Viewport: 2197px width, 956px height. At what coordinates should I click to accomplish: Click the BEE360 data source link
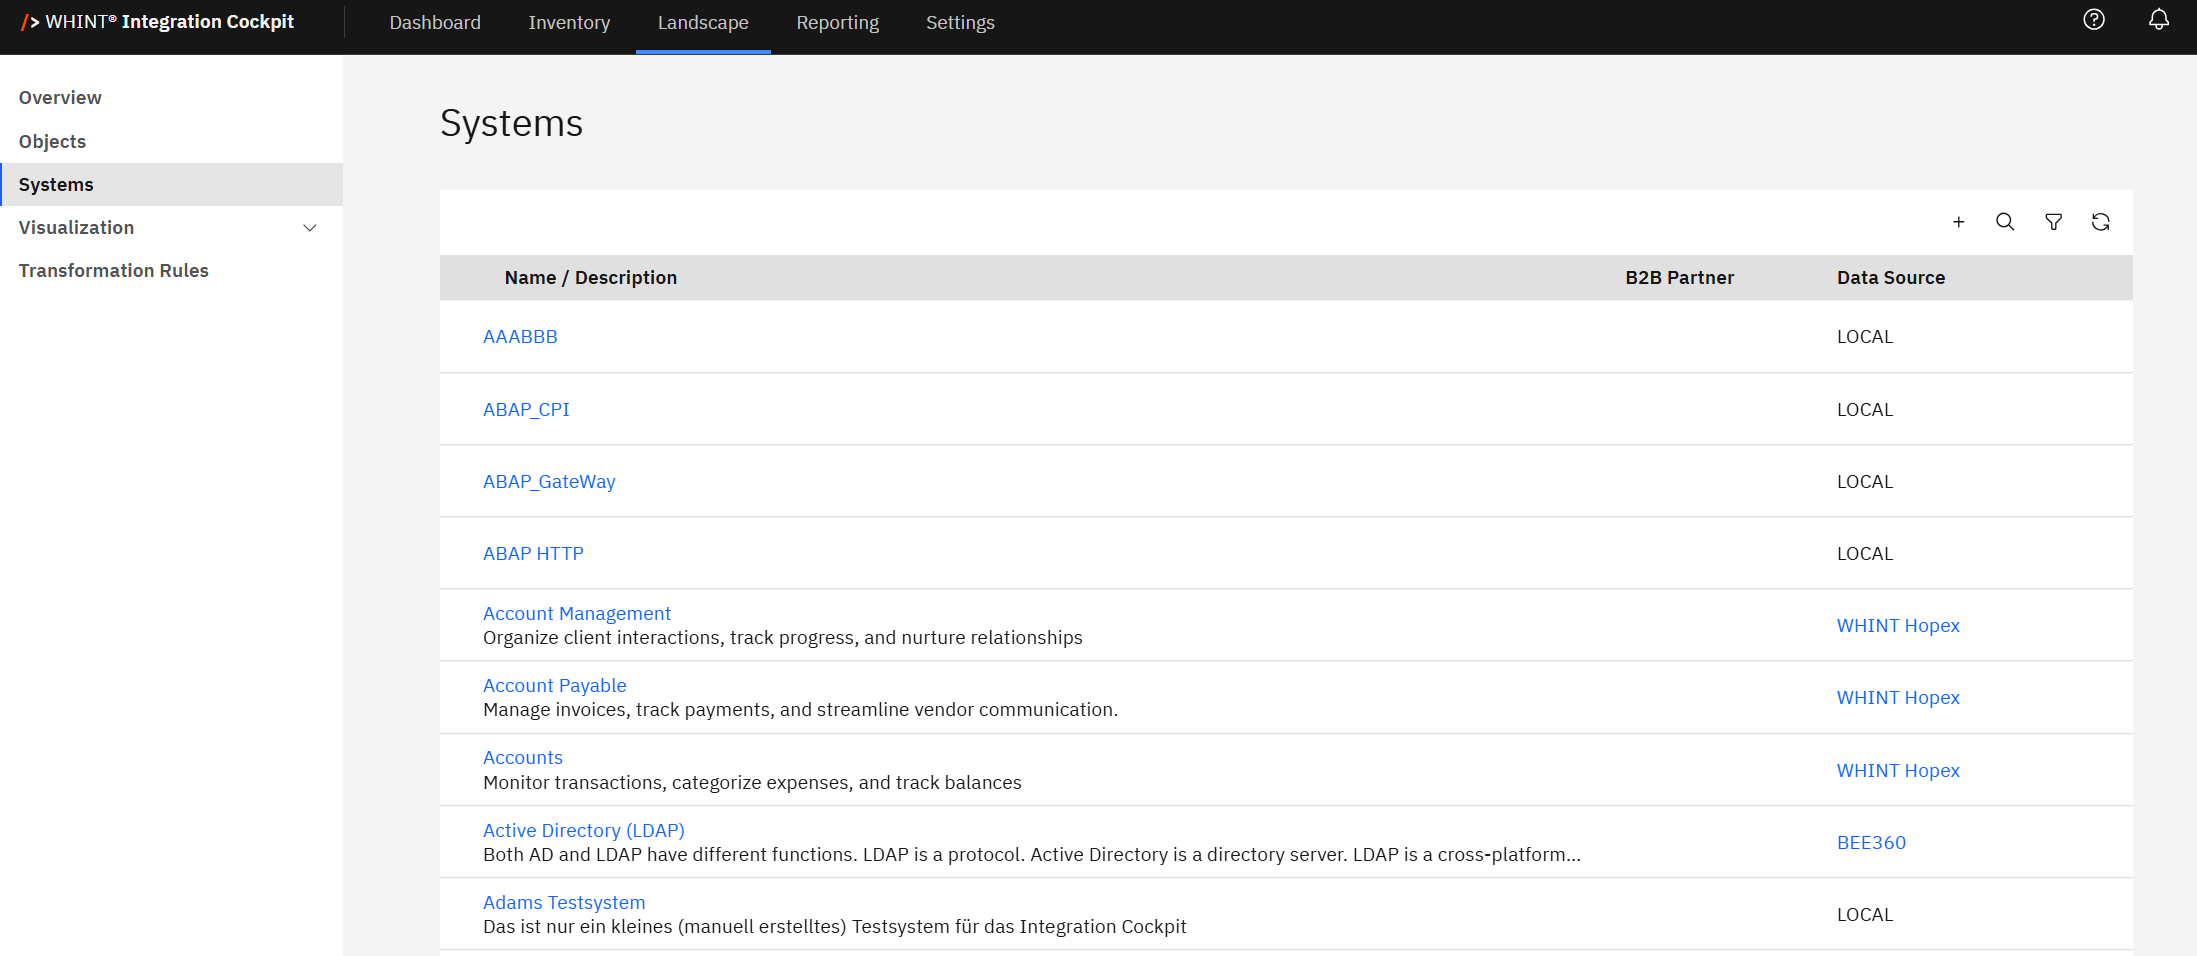[1871, 843]
